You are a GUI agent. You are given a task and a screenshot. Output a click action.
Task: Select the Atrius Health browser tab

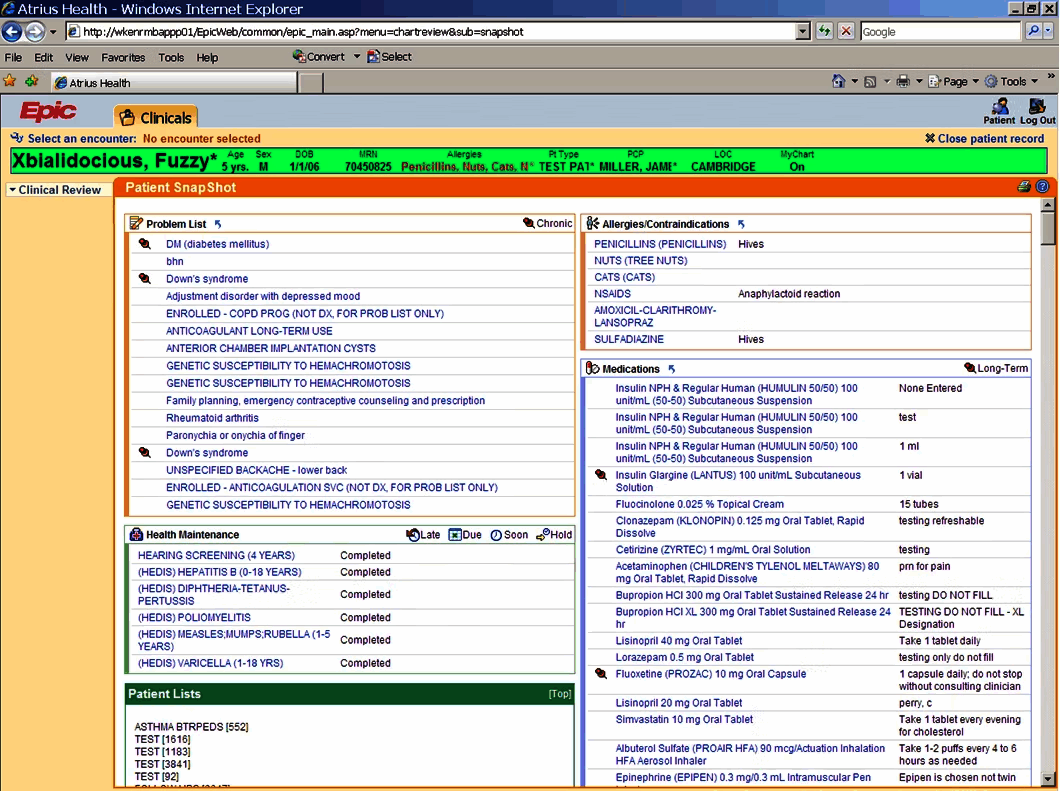click(x=174, y=82)
